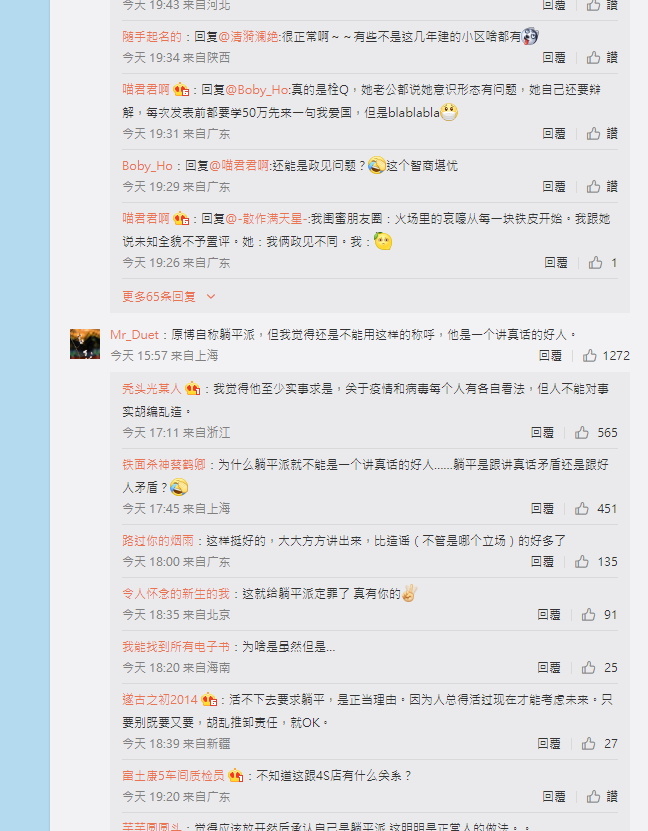648x831 pixels.
Task: Open Mr_Duet's profile avatar
Action: pyautogui.click(x=85, y=344)
